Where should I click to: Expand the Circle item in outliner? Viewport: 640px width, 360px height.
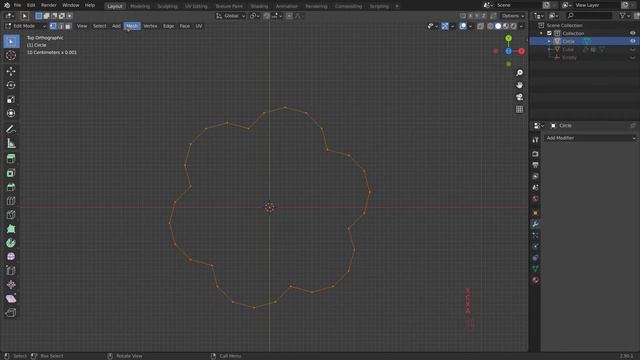click(x=549, y=41)
